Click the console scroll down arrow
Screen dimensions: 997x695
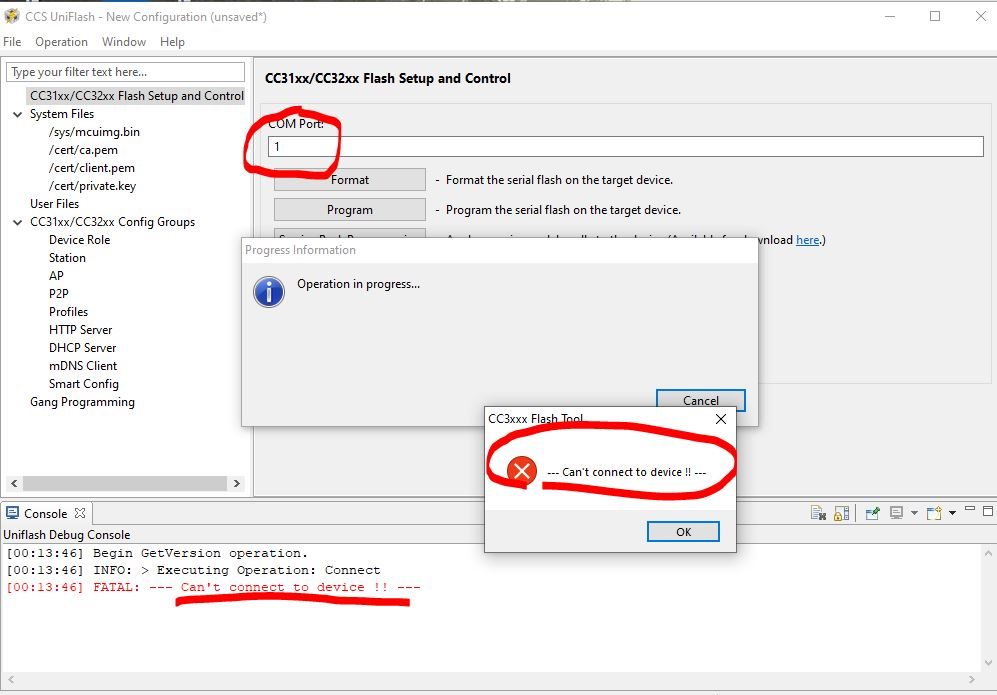[x=987, y=663]
